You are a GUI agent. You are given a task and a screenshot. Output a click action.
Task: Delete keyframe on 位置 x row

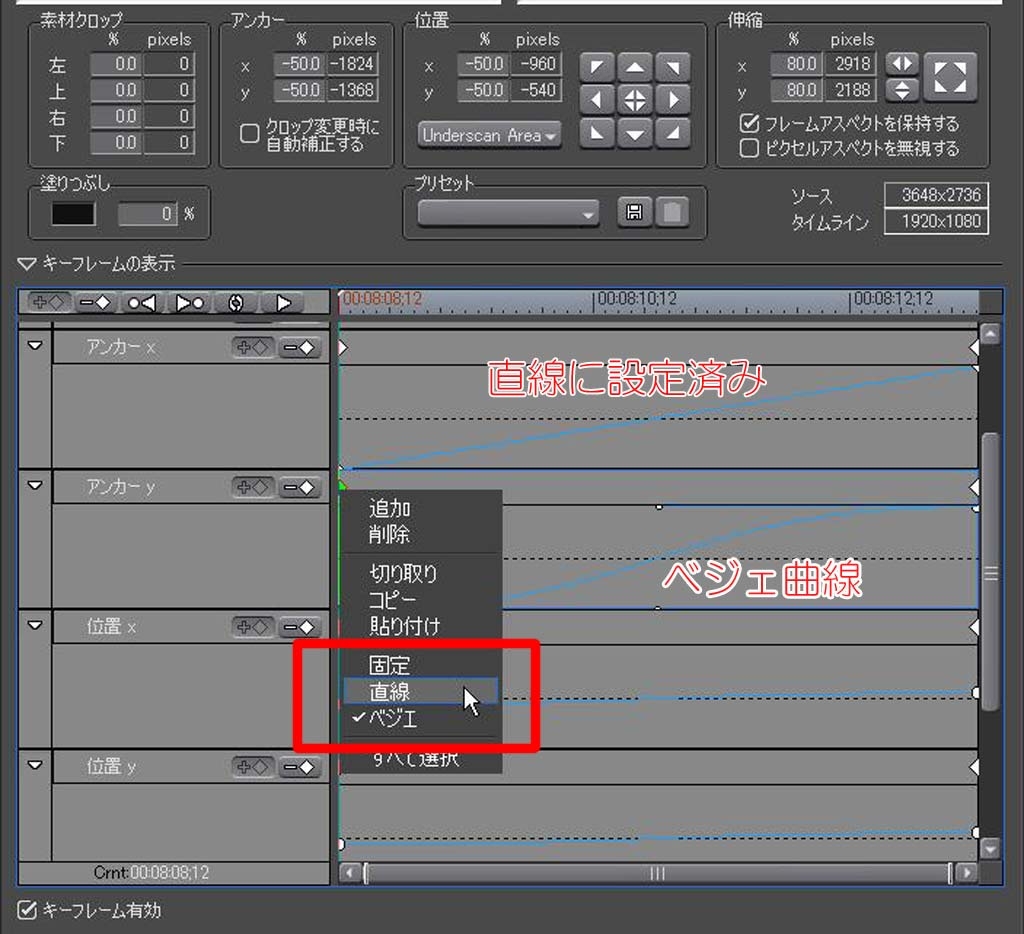coord(299,627)
